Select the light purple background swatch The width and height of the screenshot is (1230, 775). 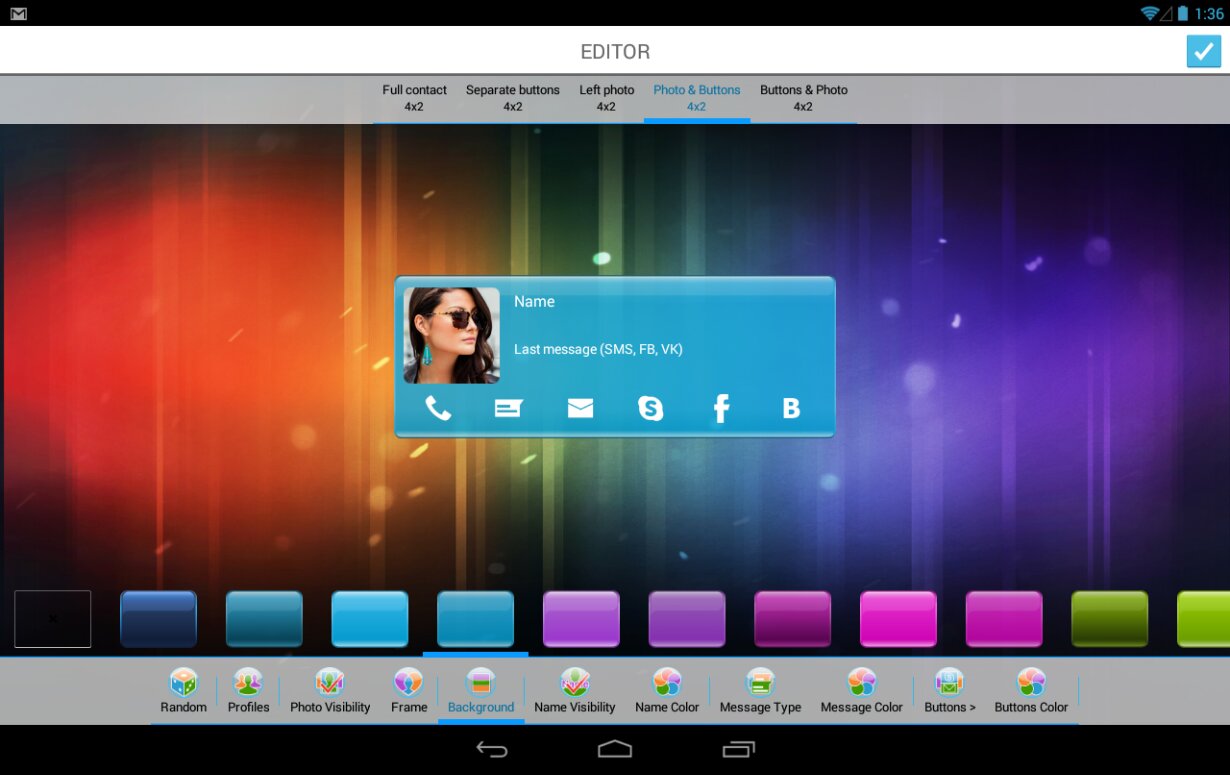coord(581,619)
